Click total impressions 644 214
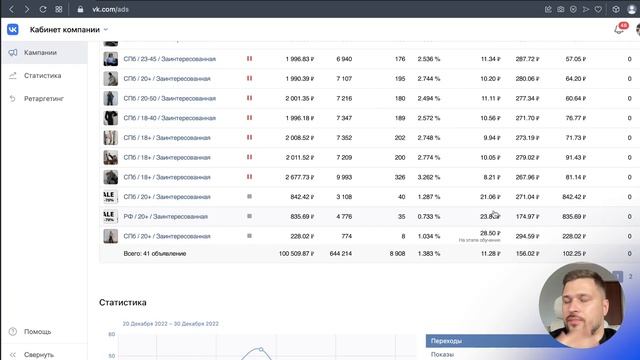This screenshot has width=640, height=360. [x=341, y=253]
